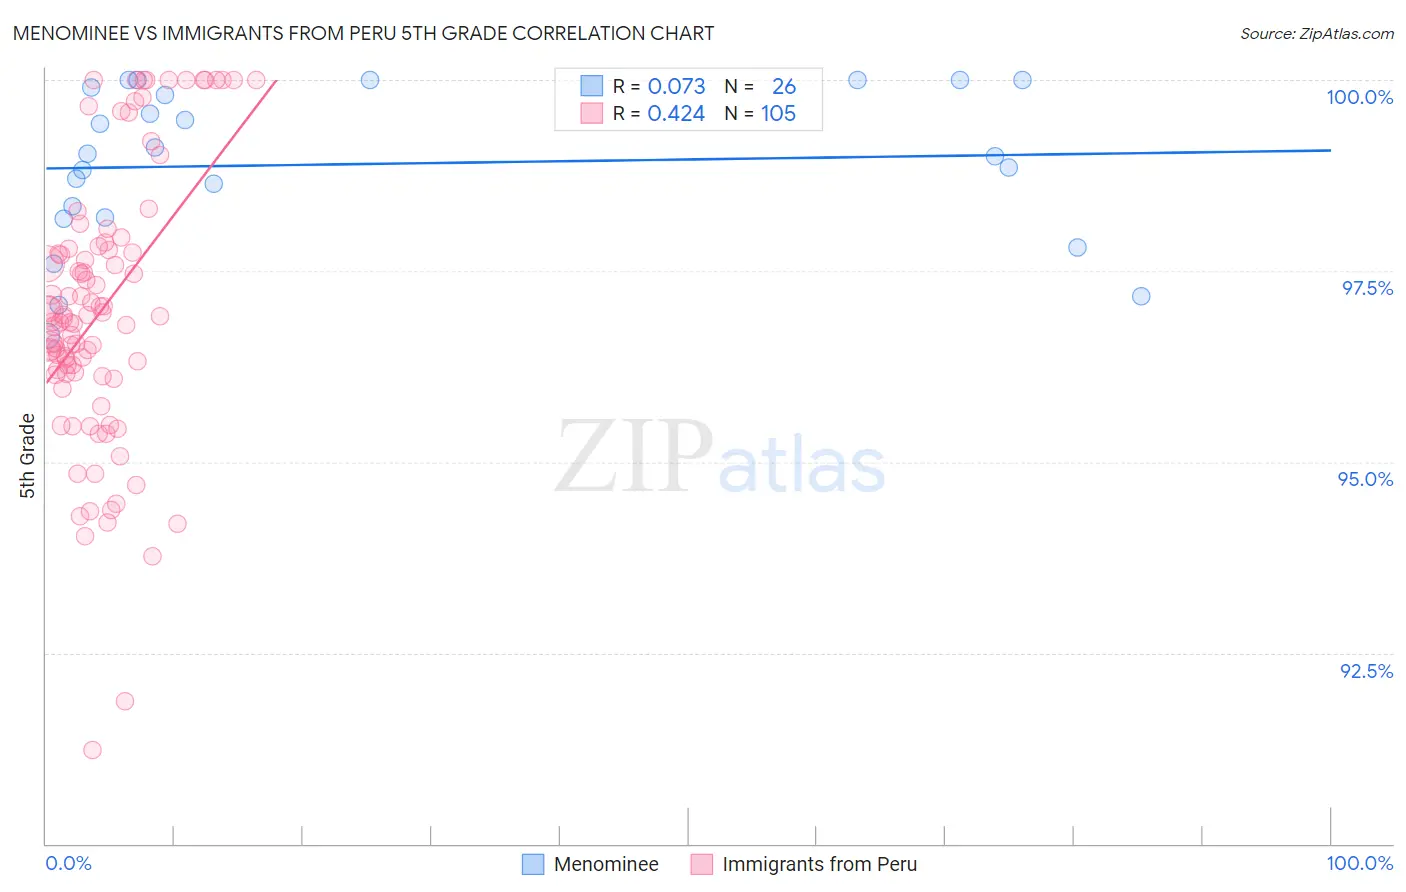Click the 92.5% y-axis label

(1366, 671)
